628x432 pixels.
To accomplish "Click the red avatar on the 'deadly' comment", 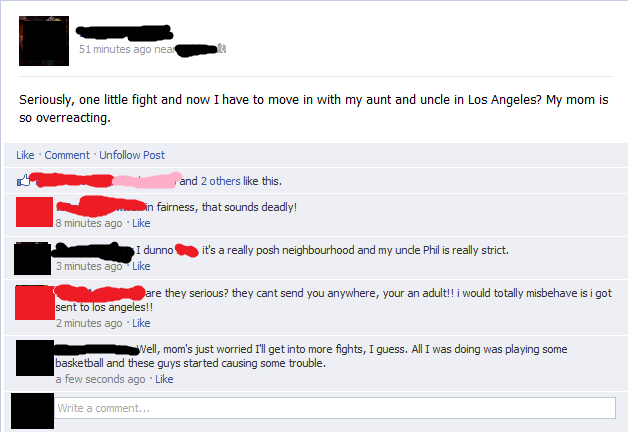I will [34, 212].
